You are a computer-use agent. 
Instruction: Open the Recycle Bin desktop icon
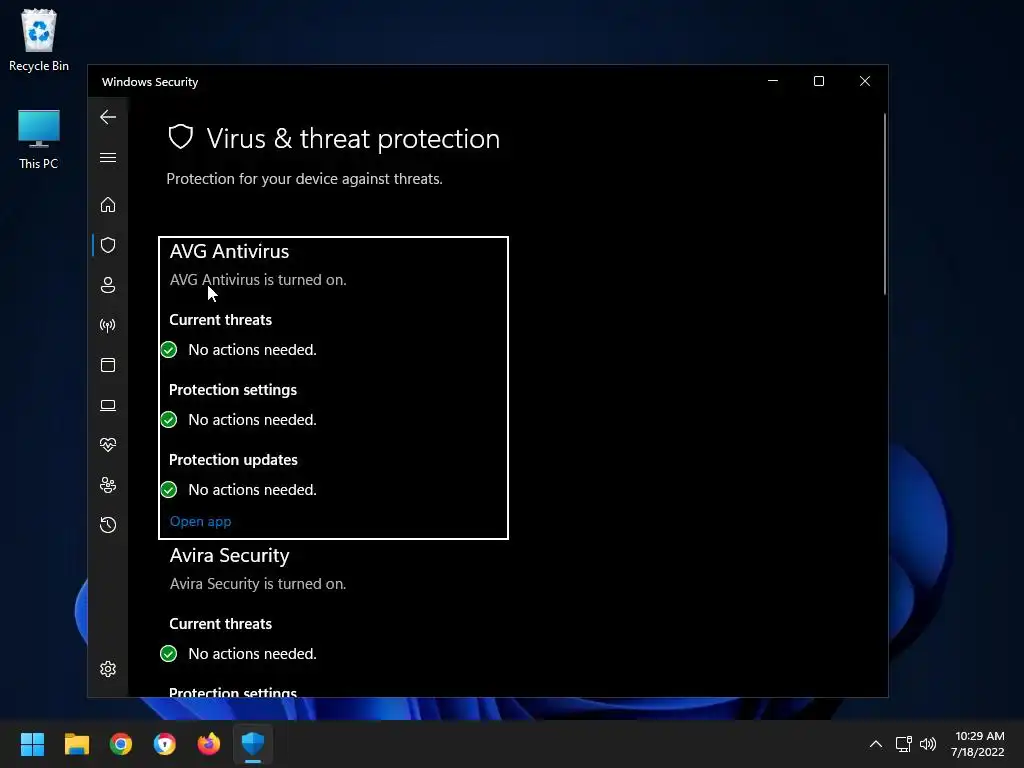(39, 40)
